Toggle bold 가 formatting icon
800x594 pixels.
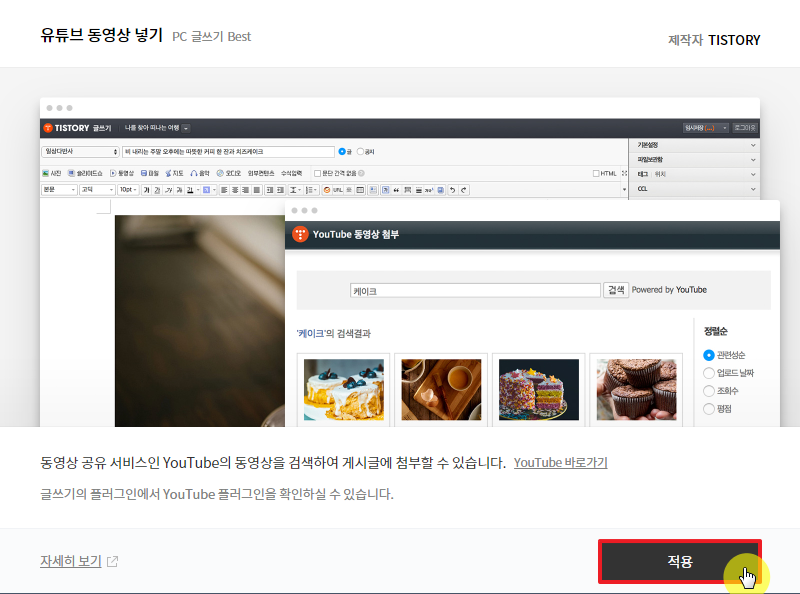[146, 190]
